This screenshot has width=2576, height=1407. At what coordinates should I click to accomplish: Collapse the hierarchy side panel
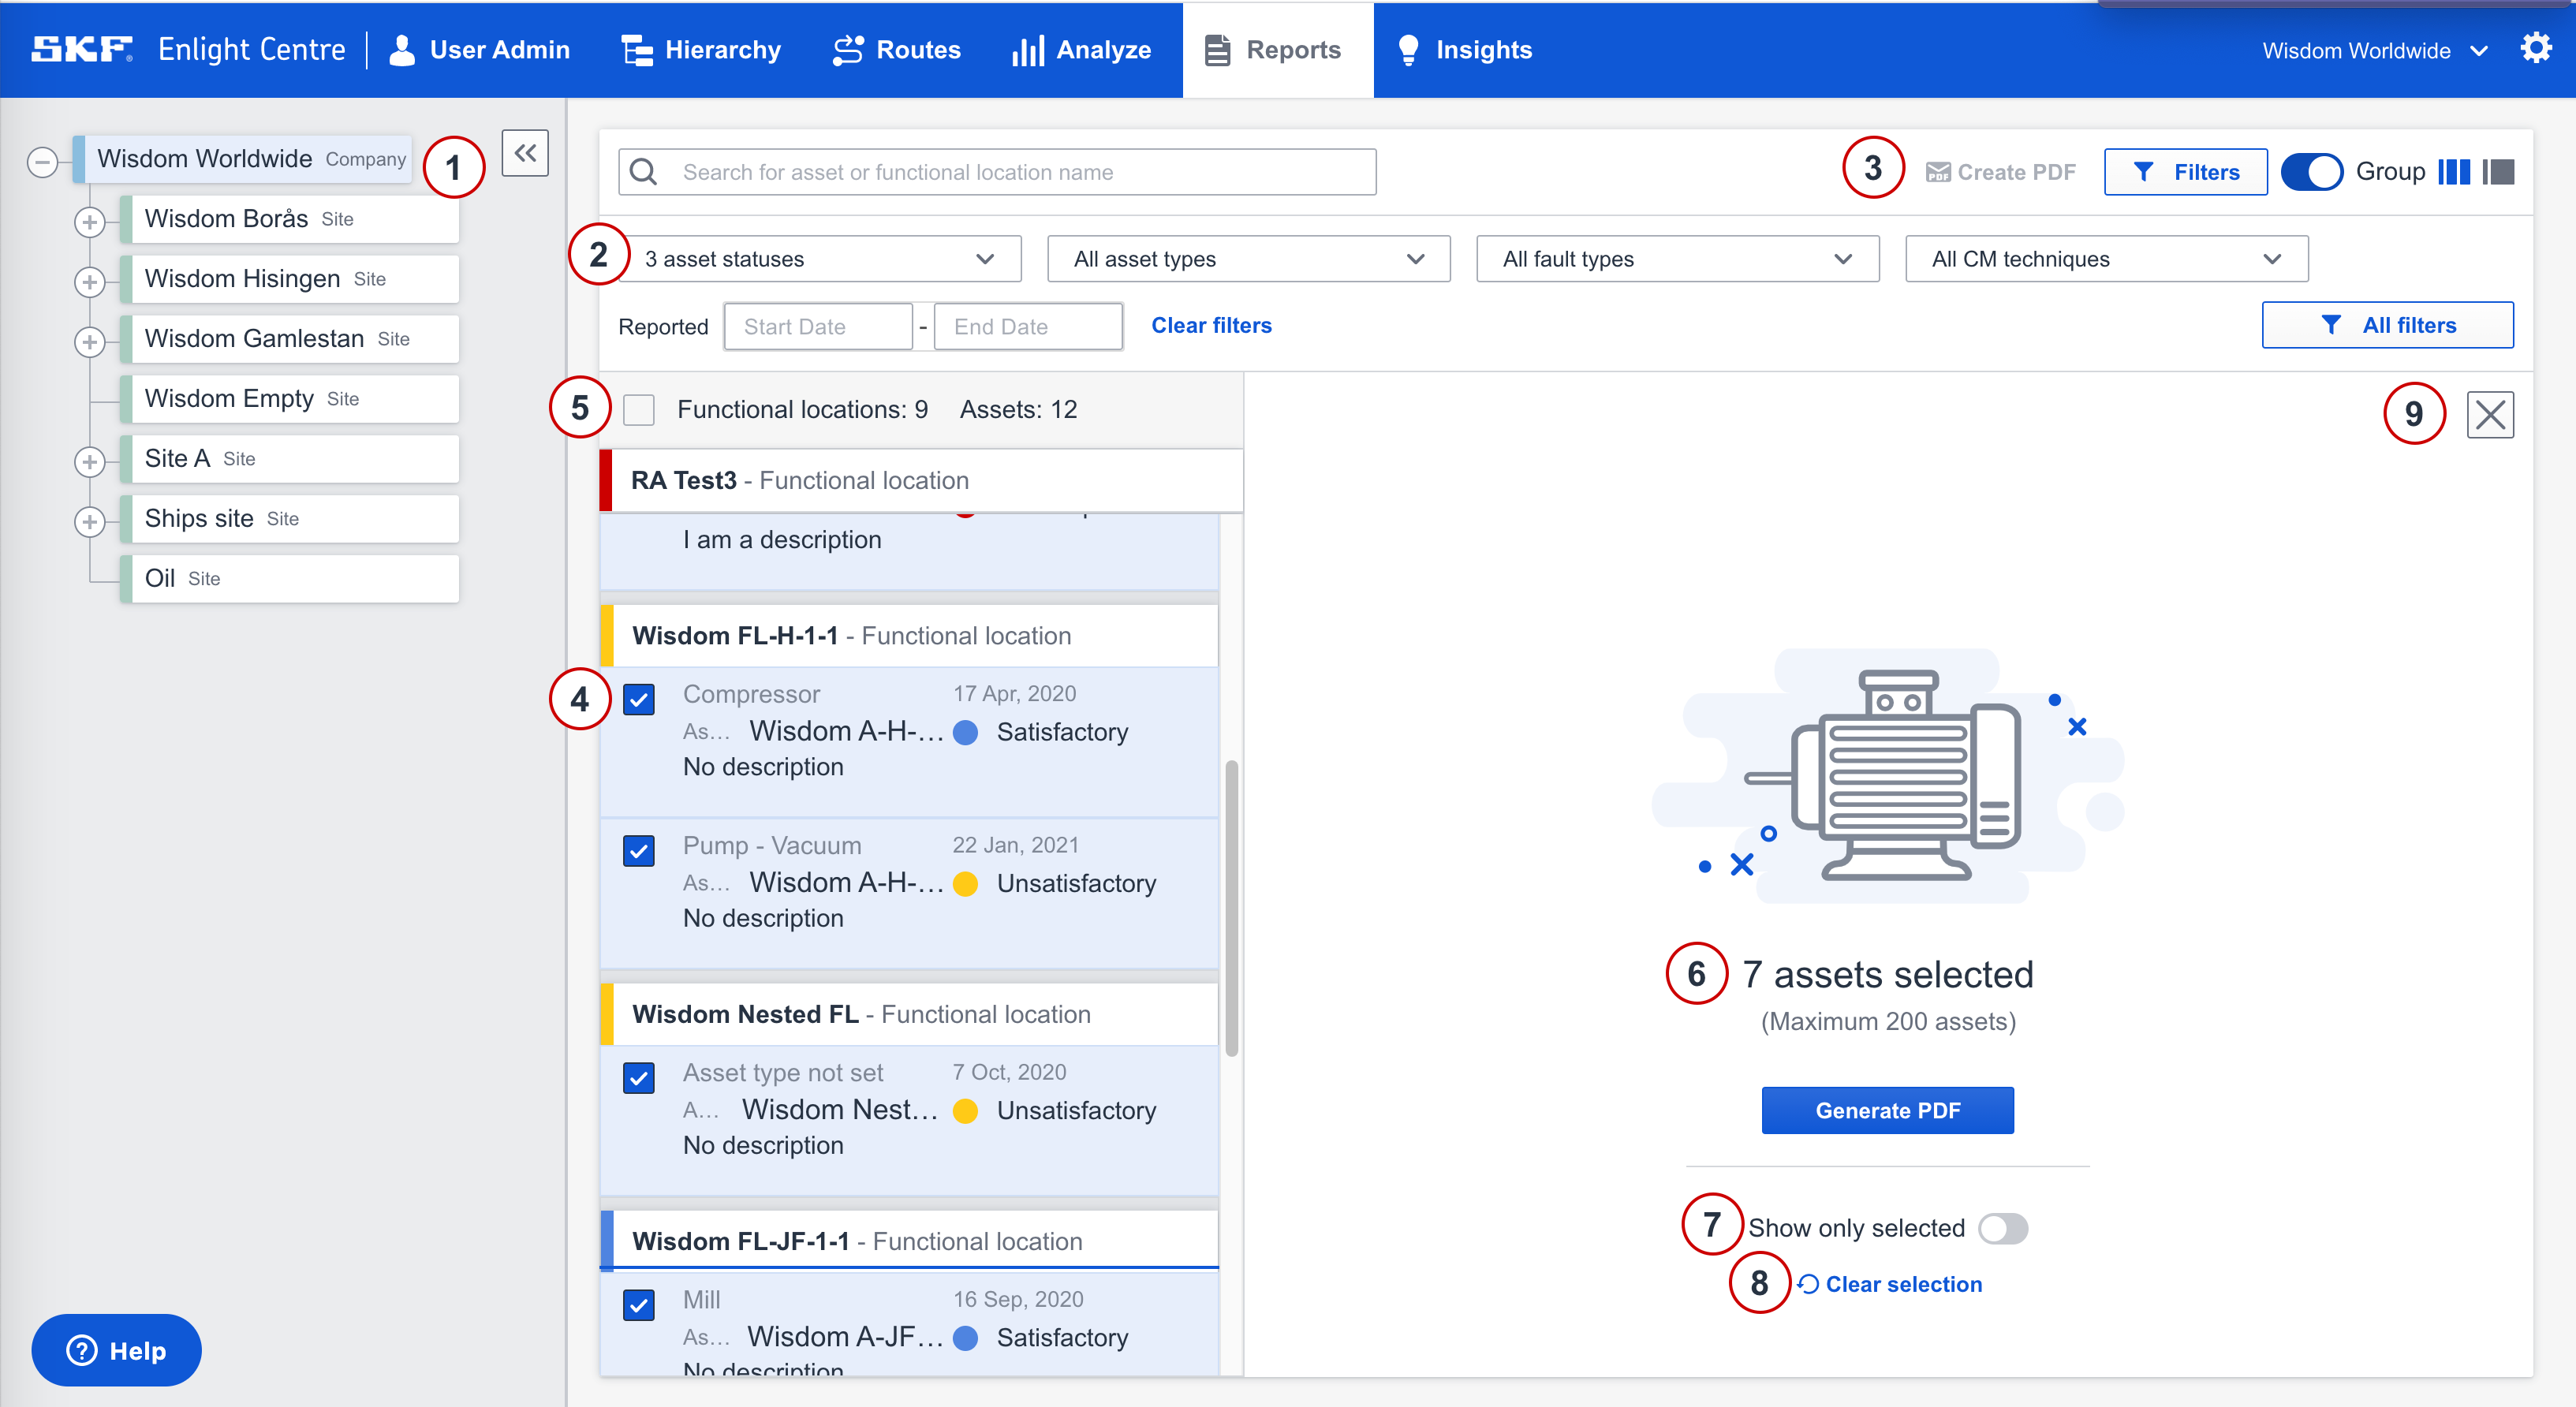(525, 153)
